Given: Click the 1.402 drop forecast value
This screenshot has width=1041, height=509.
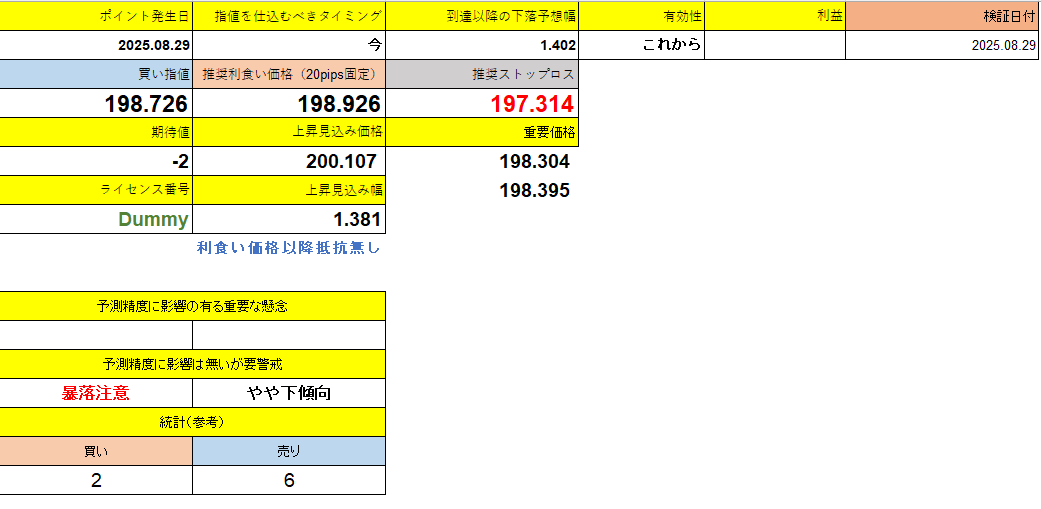Looking at the screenshot, I should [482, 45].
